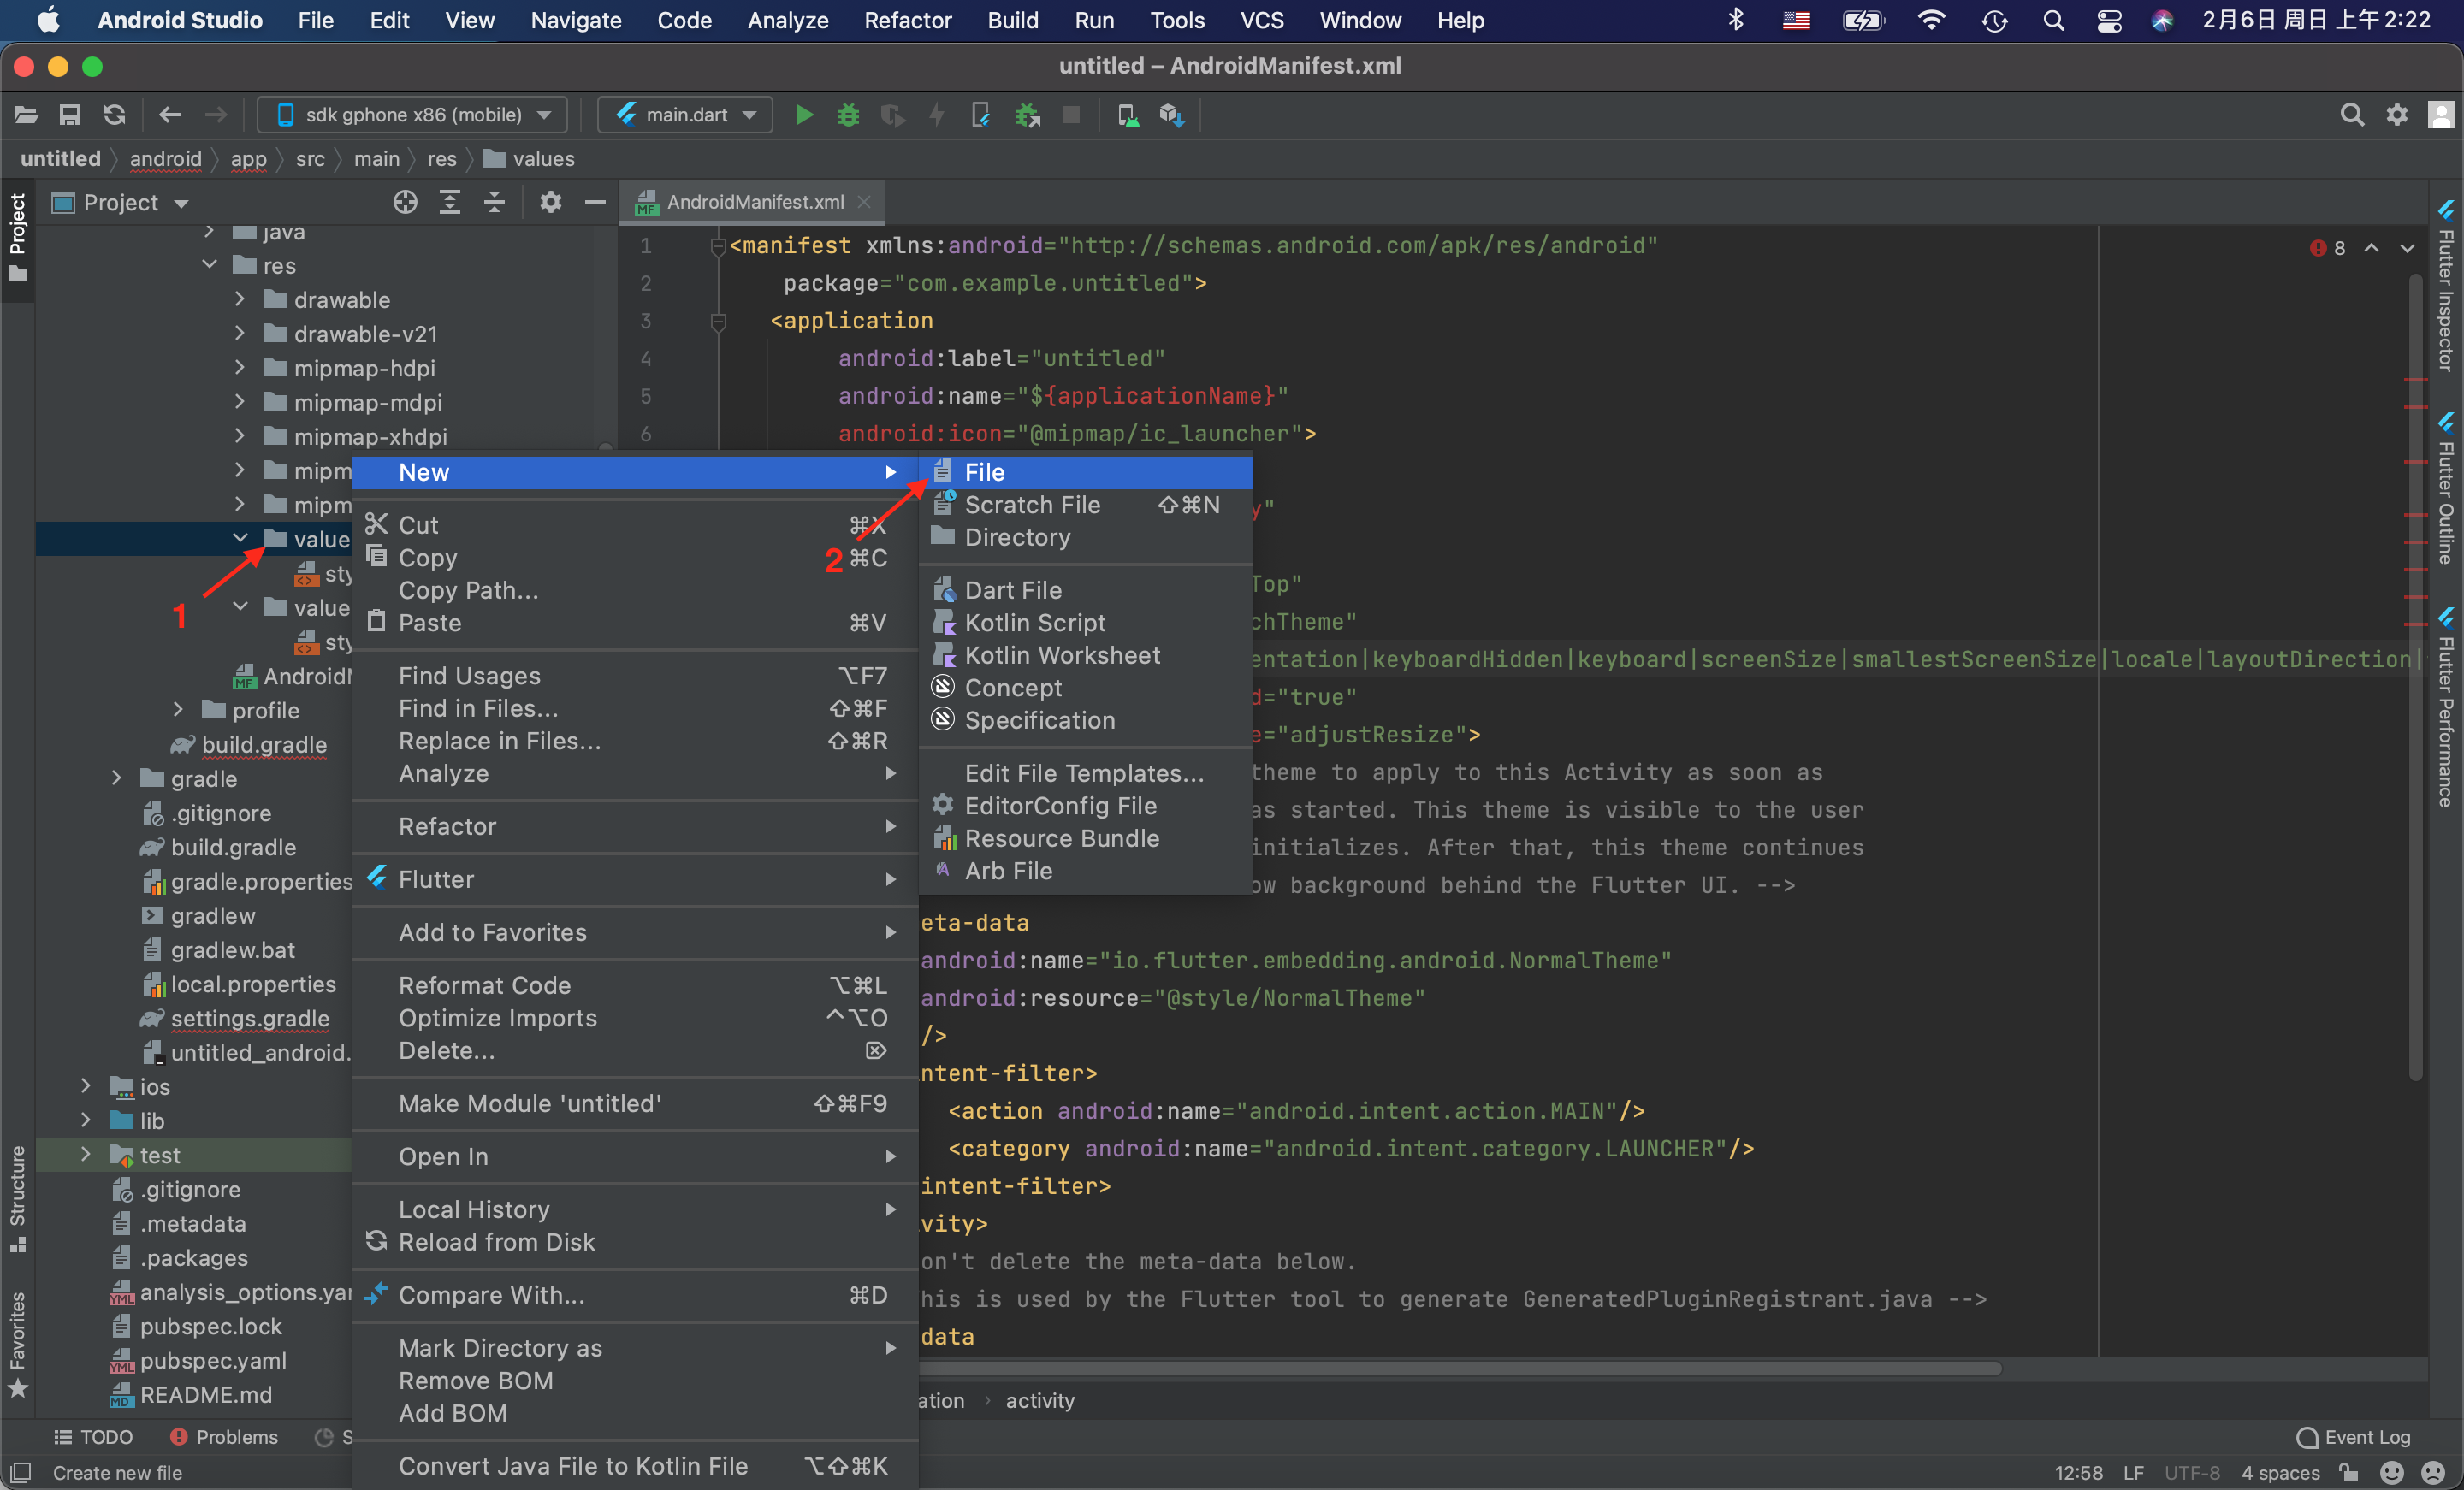Toggle tool window bars icon at bottom-left corner
Viewport: 2464px width, 1490px height.
(20, 1472)
